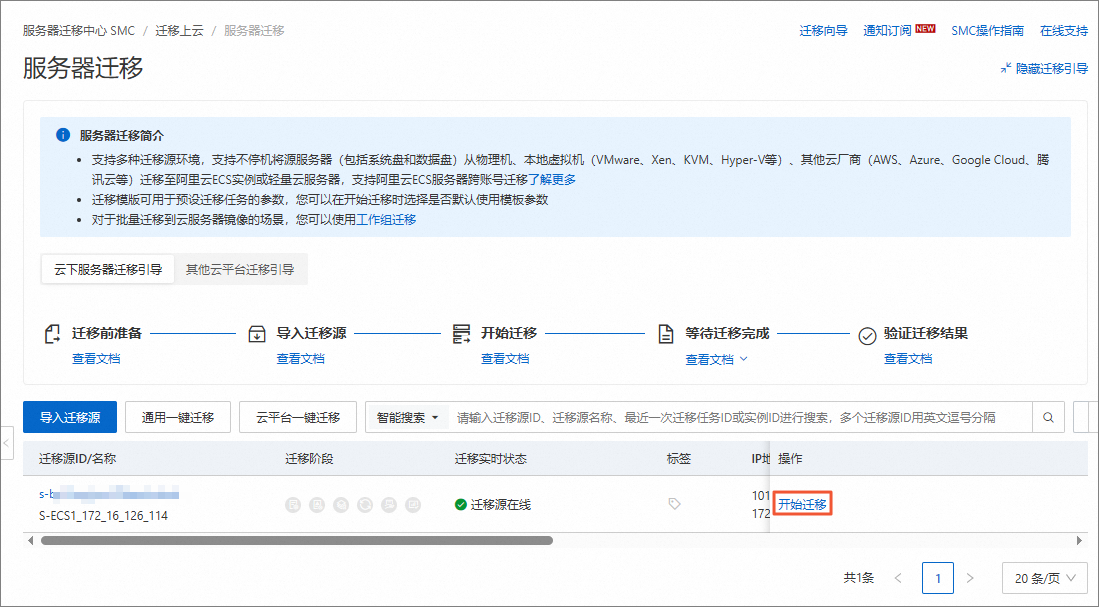Viewport: 1099px width, 607px height.
Task: Click the table scrollbar left arrow
Action: coord(30,540)
